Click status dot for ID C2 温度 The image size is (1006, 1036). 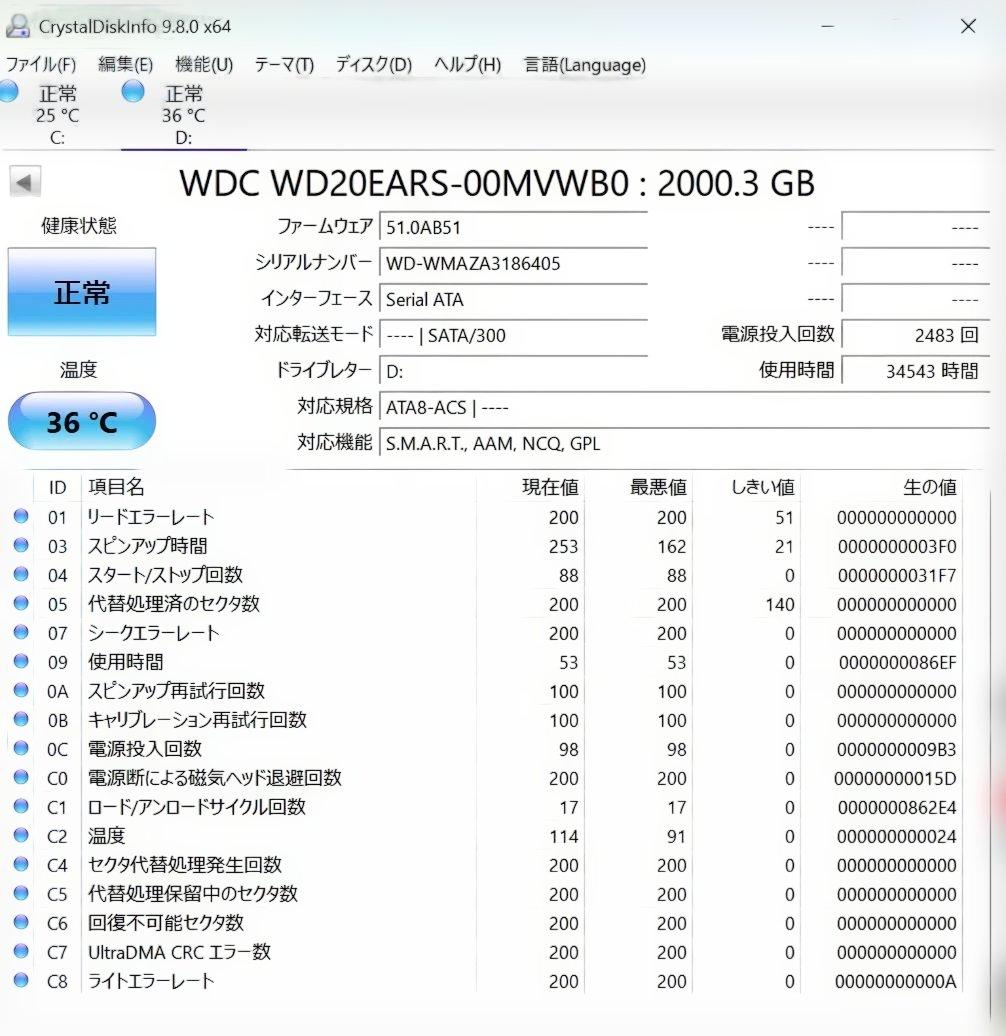[21, 836]
